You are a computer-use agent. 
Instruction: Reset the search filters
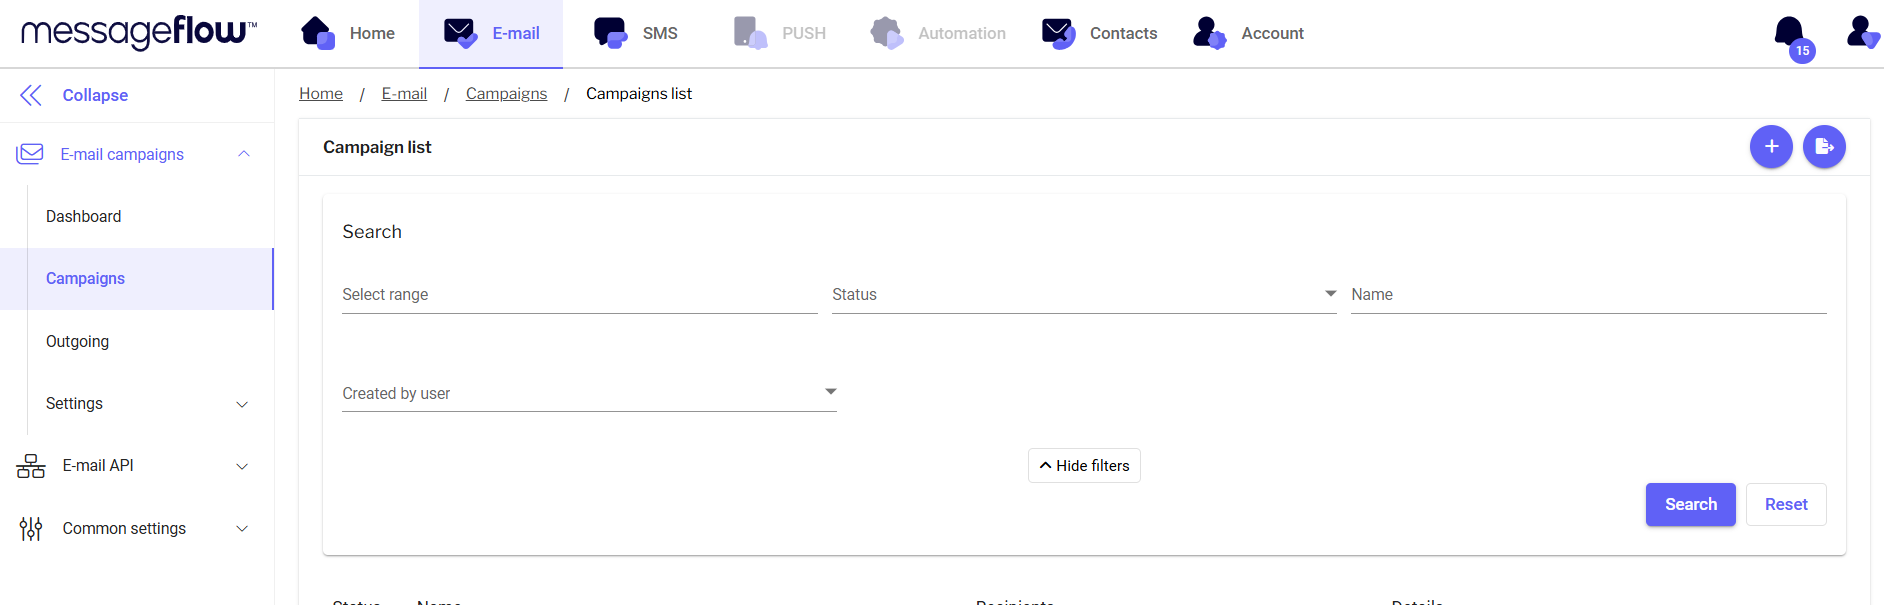coord(1785,505)
